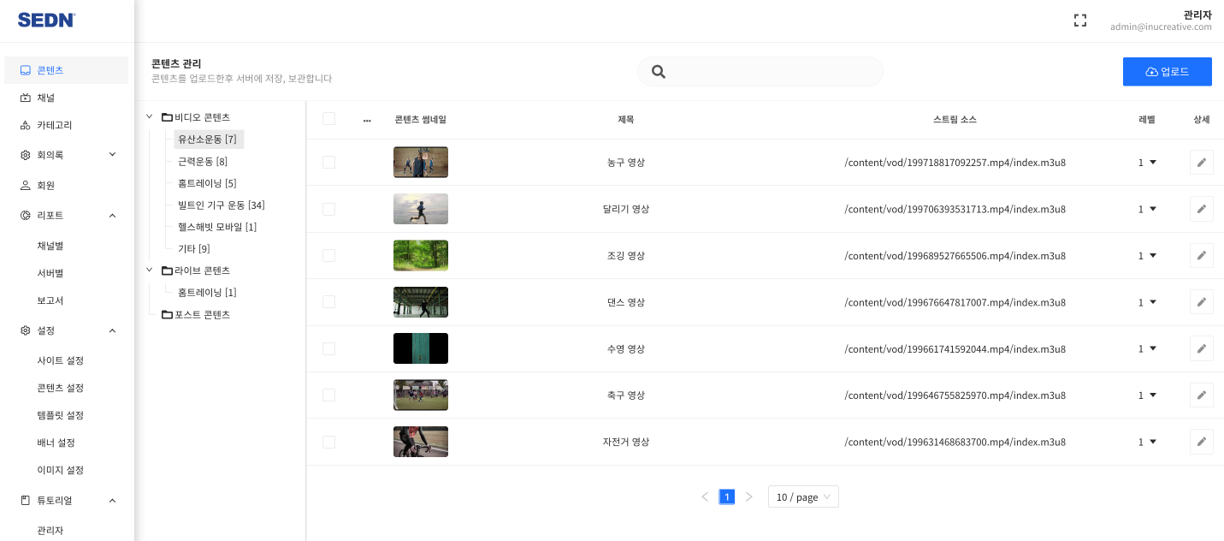Check the 댄스 영상 row checkbox

click(x=329, y=302)
